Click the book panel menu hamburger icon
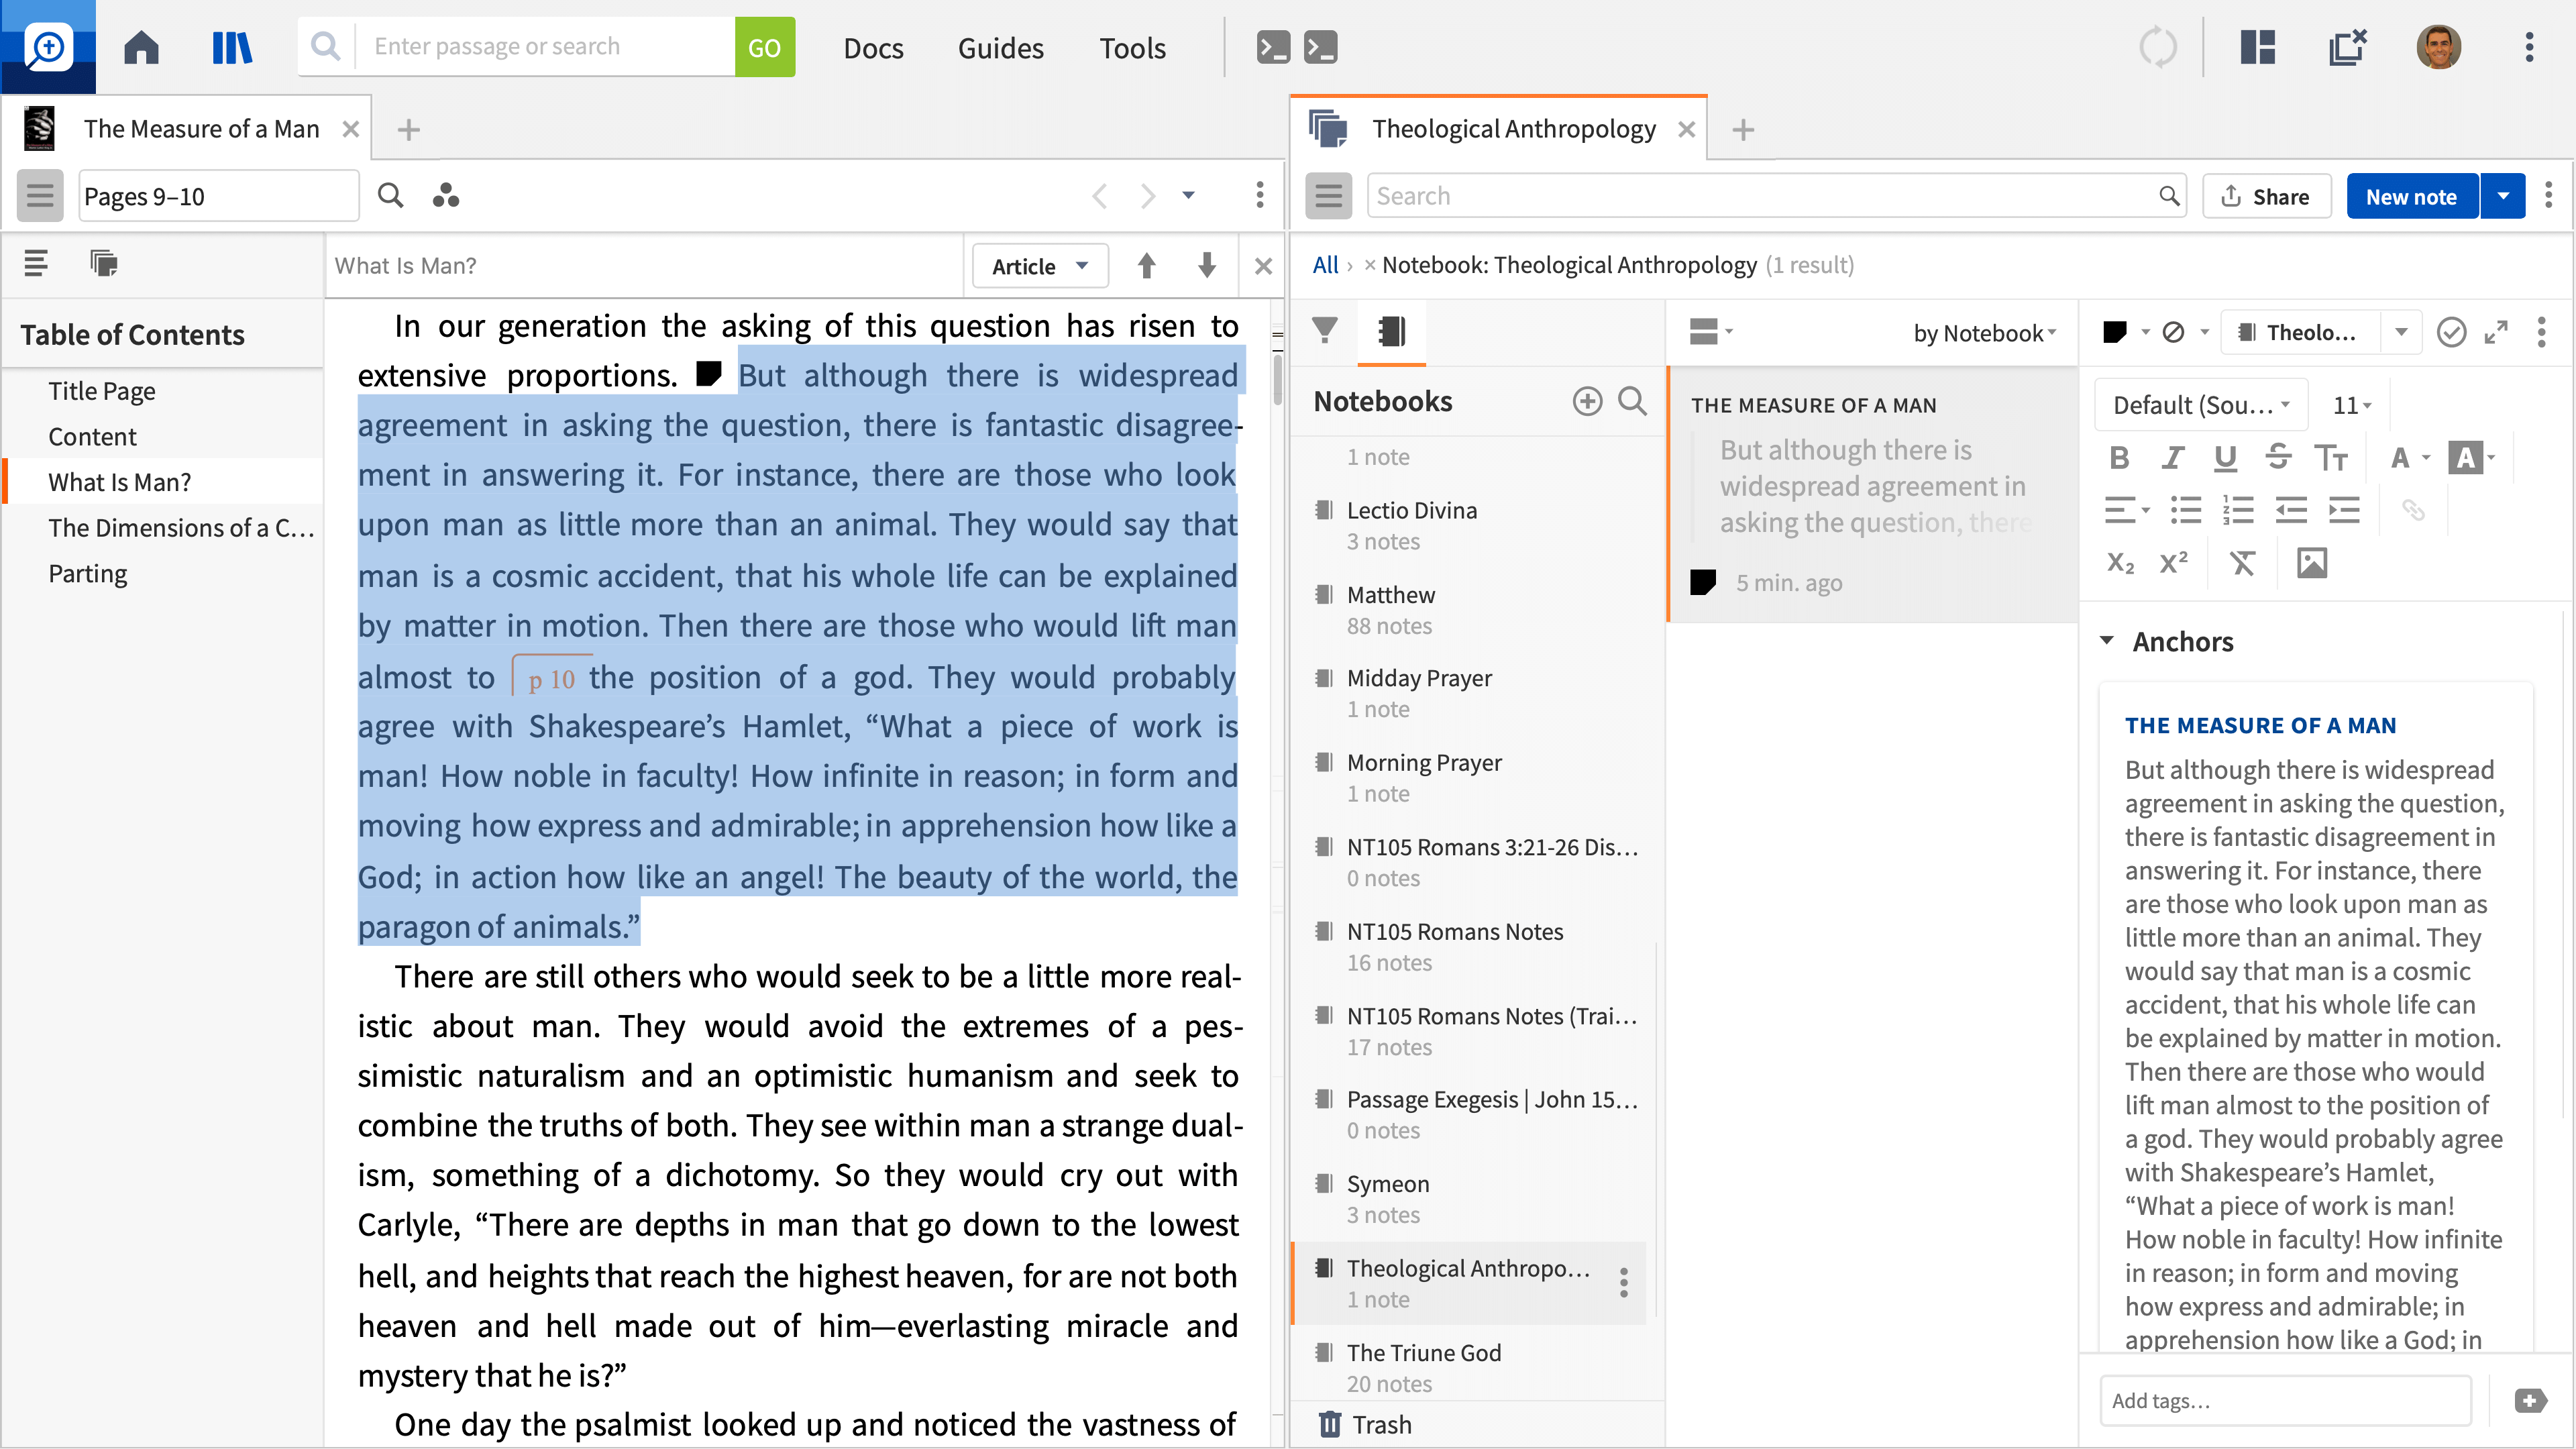2576x1449 pixels. 40,195
